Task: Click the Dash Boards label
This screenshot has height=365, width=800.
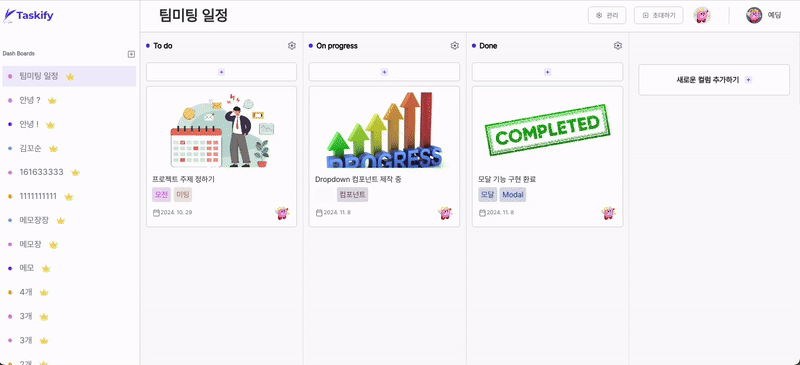Action: [18, 54]
